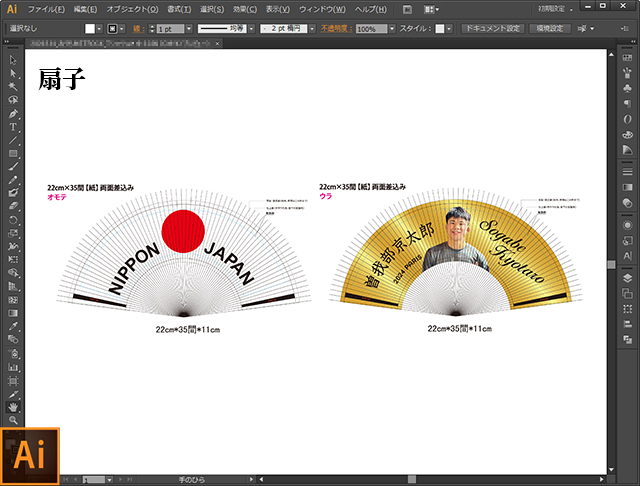The image size is (640, 486).
Task: Open the オブジェクト(O) menu
Action: click(x=132, y=9)
